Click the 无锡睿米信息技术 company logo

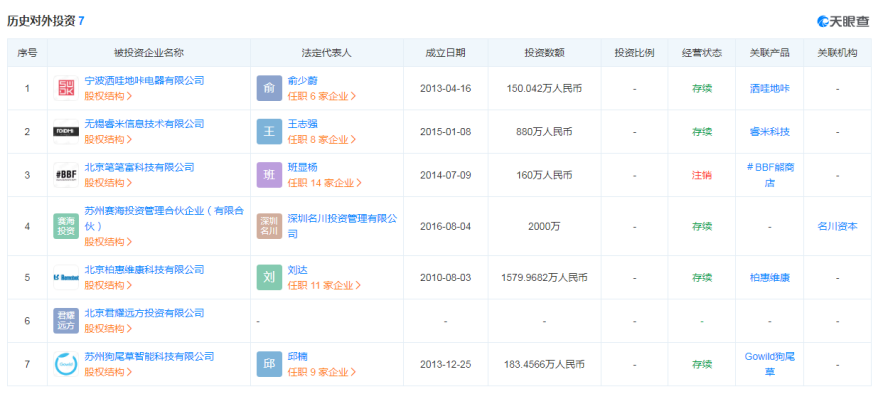point(66,132)
